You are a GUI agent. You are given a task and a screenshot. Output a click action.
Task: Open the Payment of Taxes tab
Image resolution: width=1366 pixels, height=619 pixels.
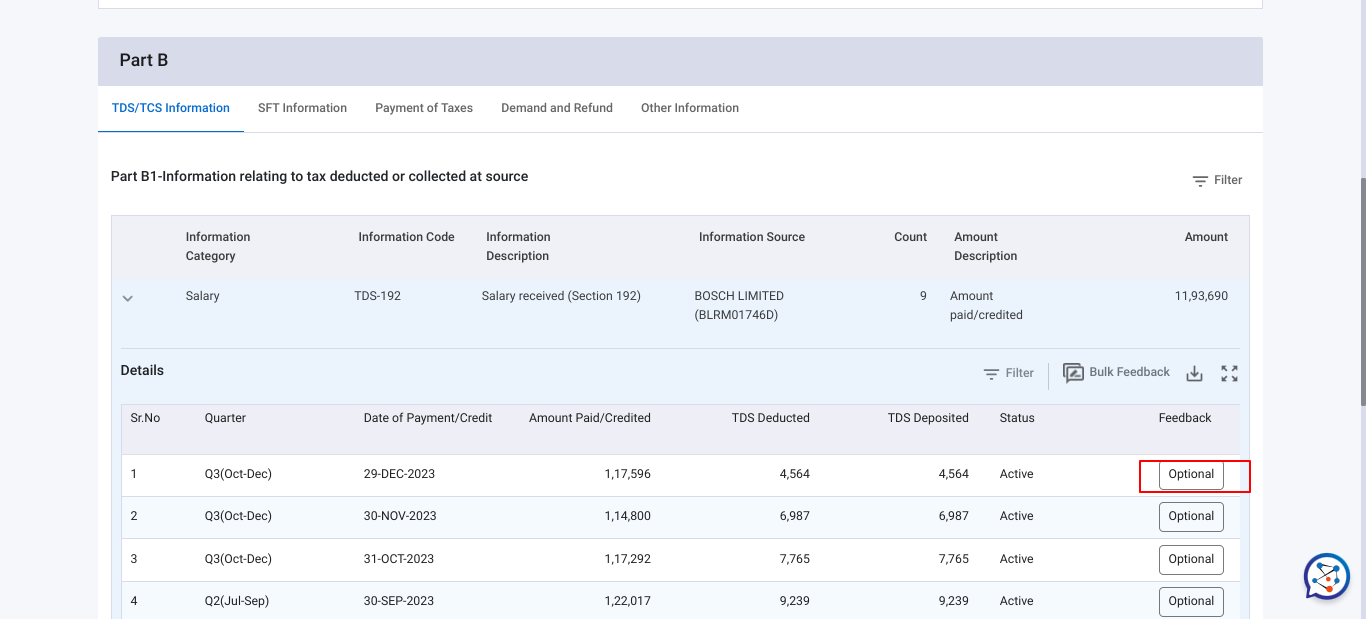point(424,108)
